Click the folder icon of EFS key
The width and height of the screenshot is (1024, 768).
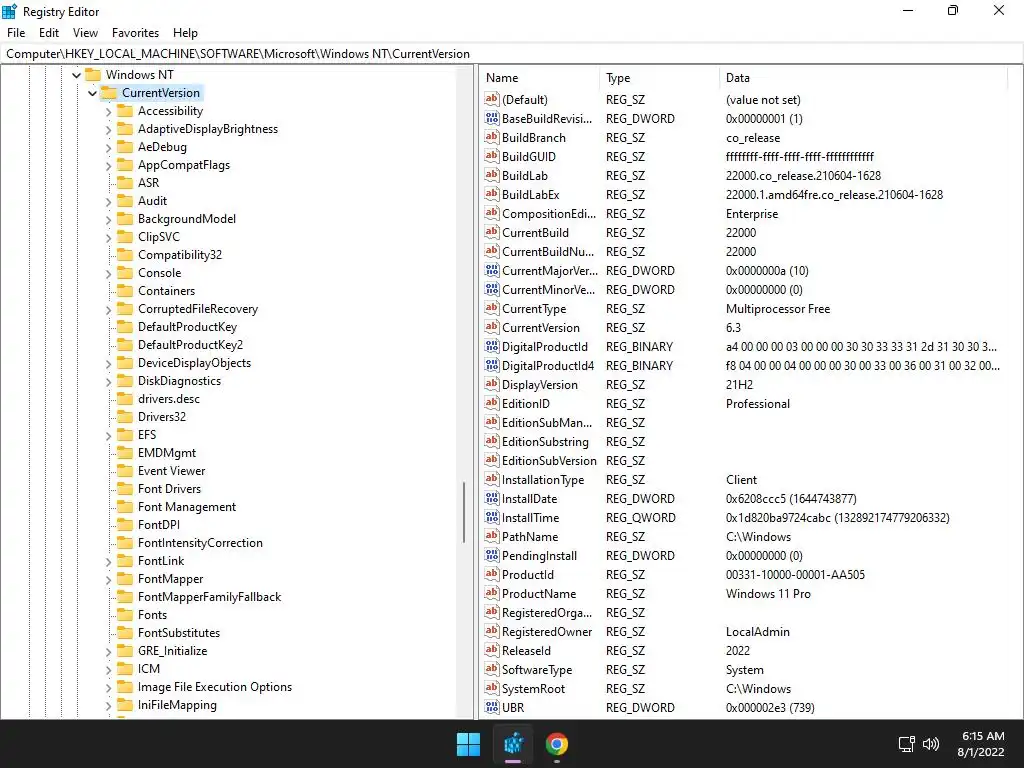coord(125,435)
